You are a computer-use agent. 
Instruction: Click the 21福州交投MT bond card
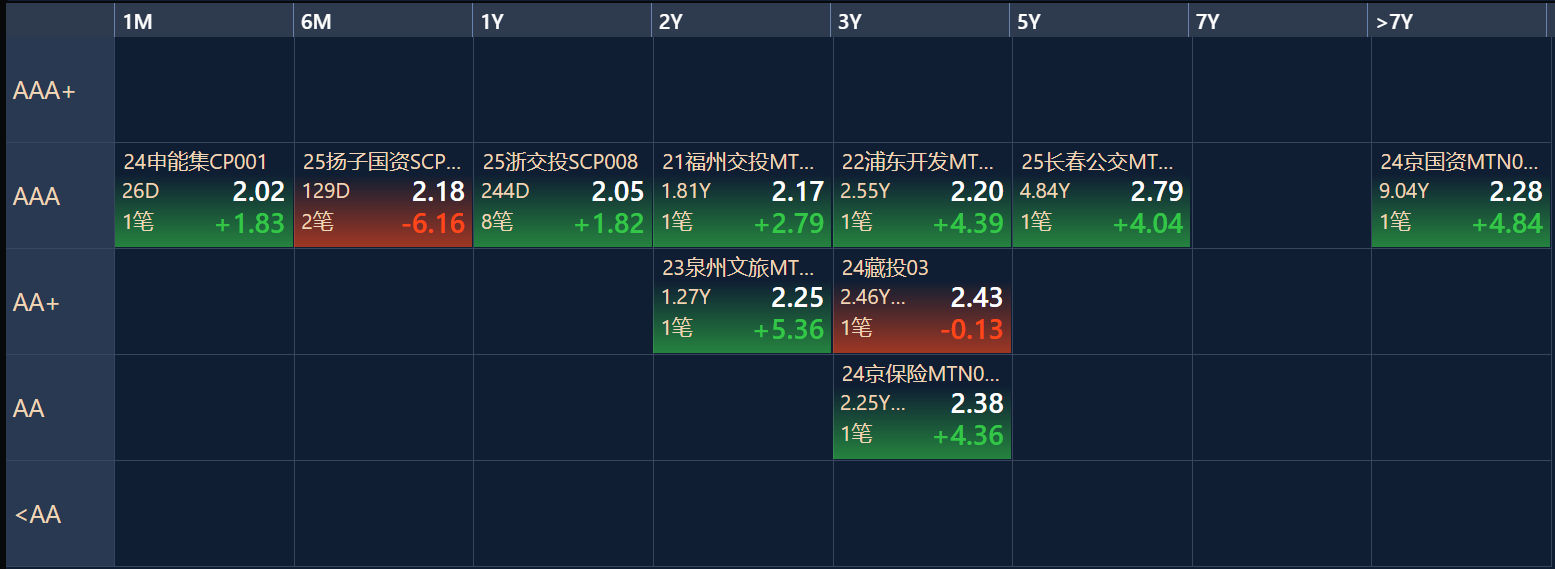[x=742, y=196]
